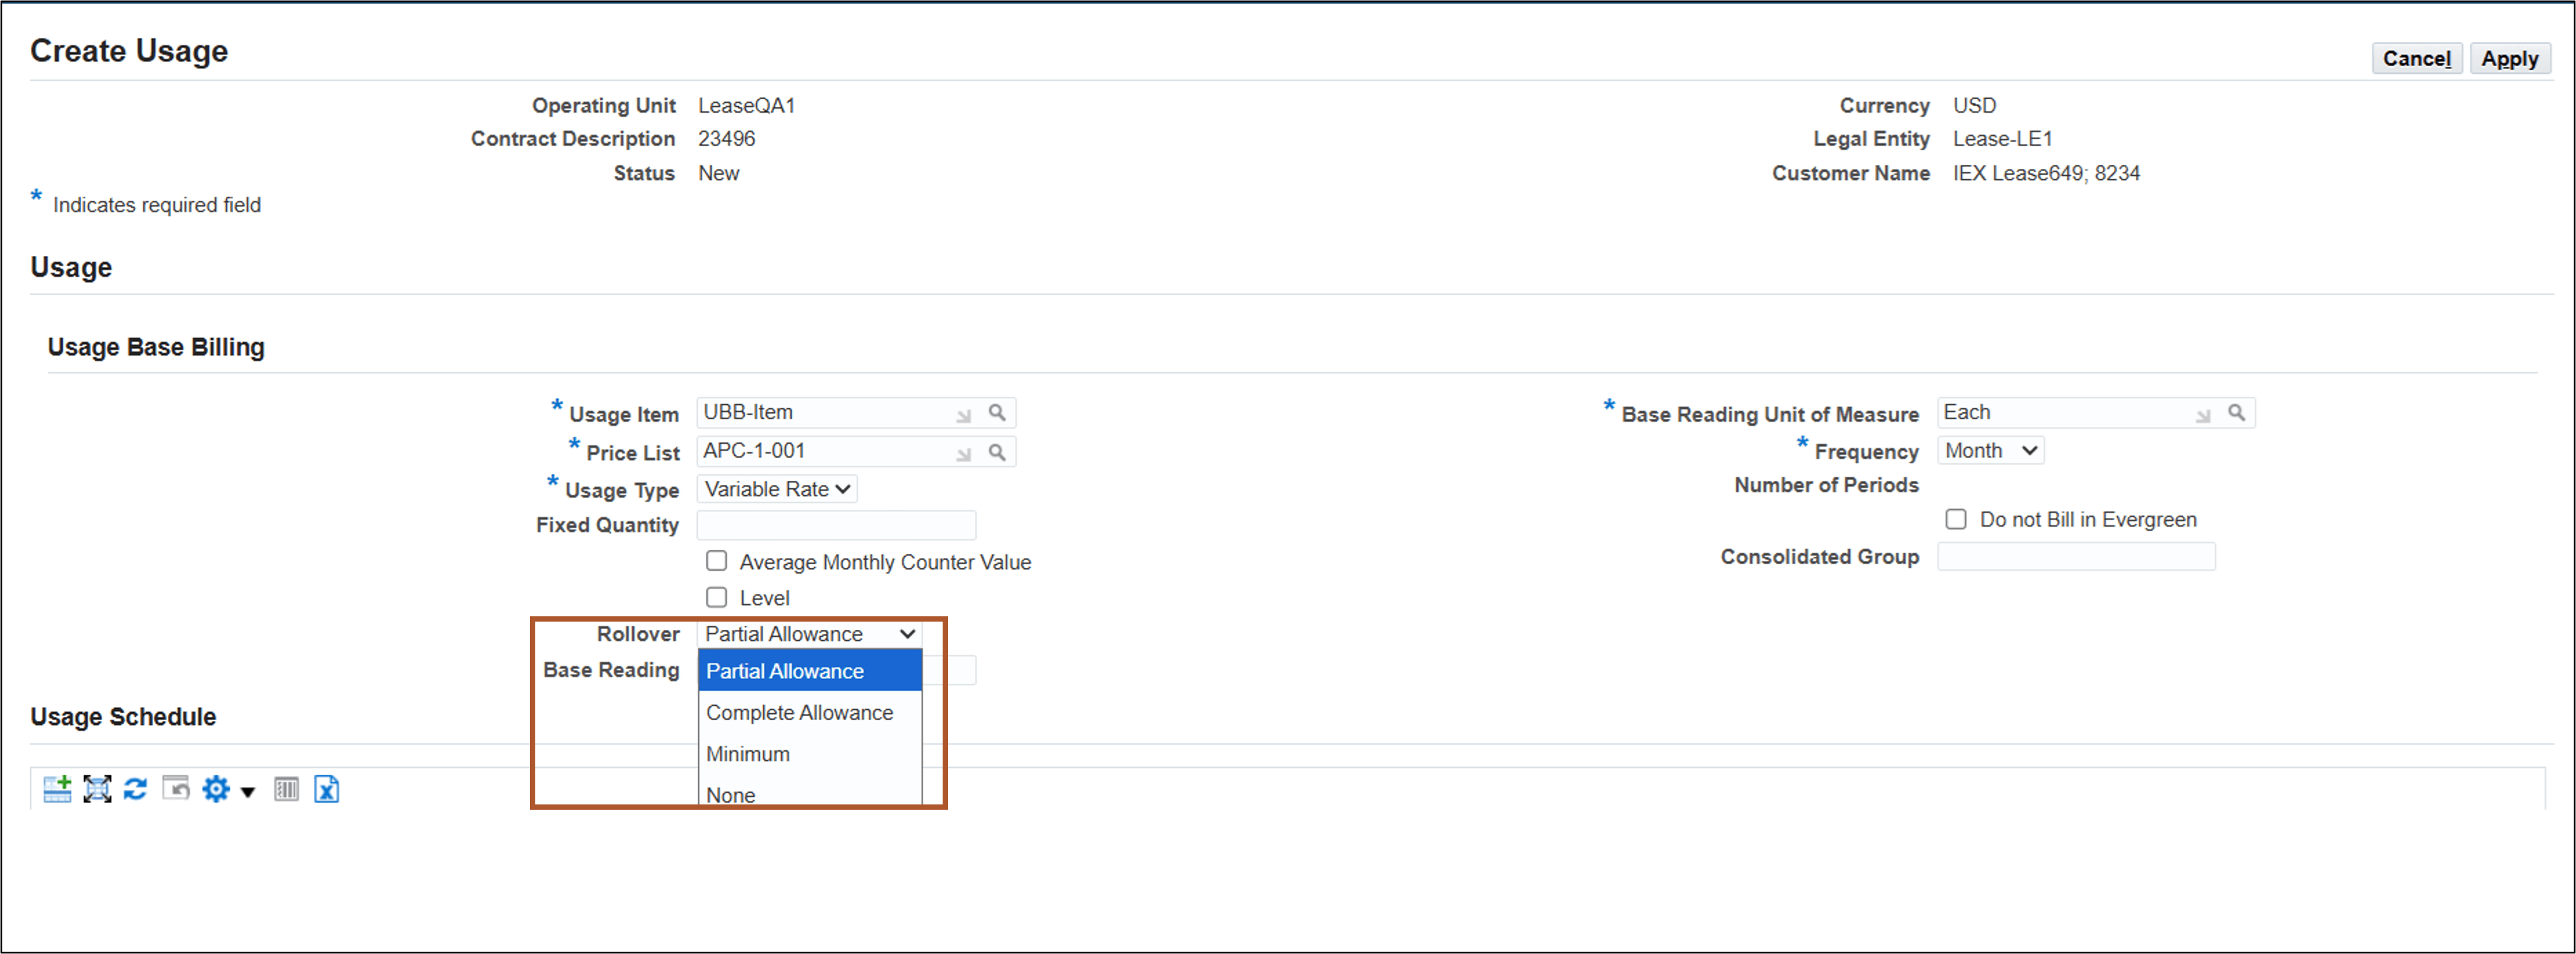Refresh the Usage Schedule table

[135, 789]
